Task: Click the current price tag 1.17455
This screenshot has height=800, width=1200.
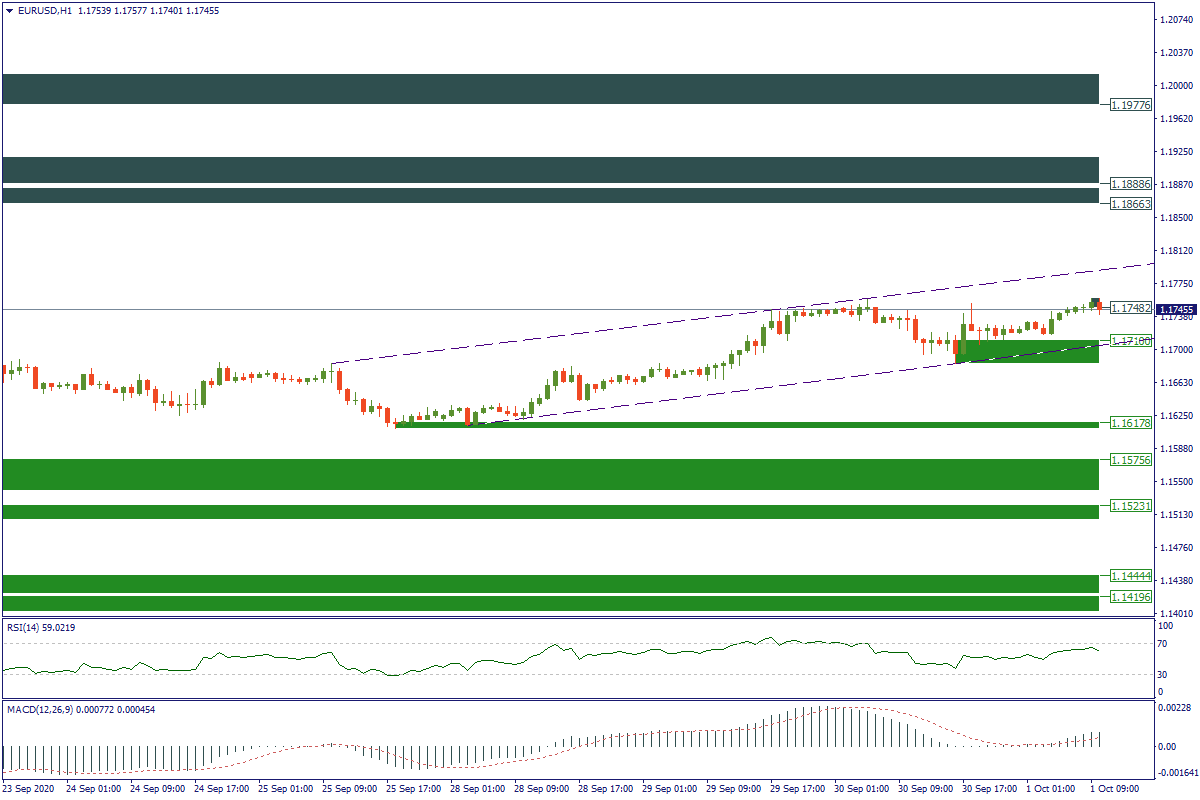Action: 1176,310
